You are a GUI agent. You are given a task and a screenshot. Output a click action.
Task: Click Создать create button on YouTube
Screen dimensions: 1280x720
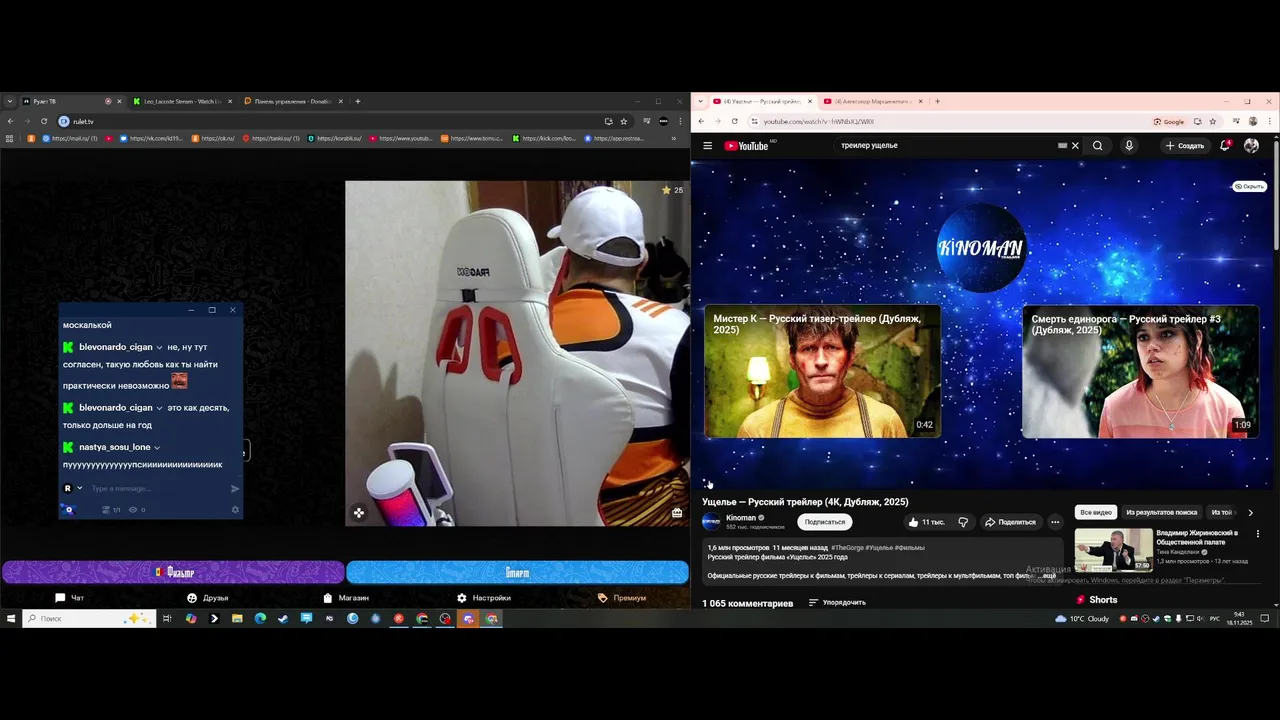(1184, 146)
